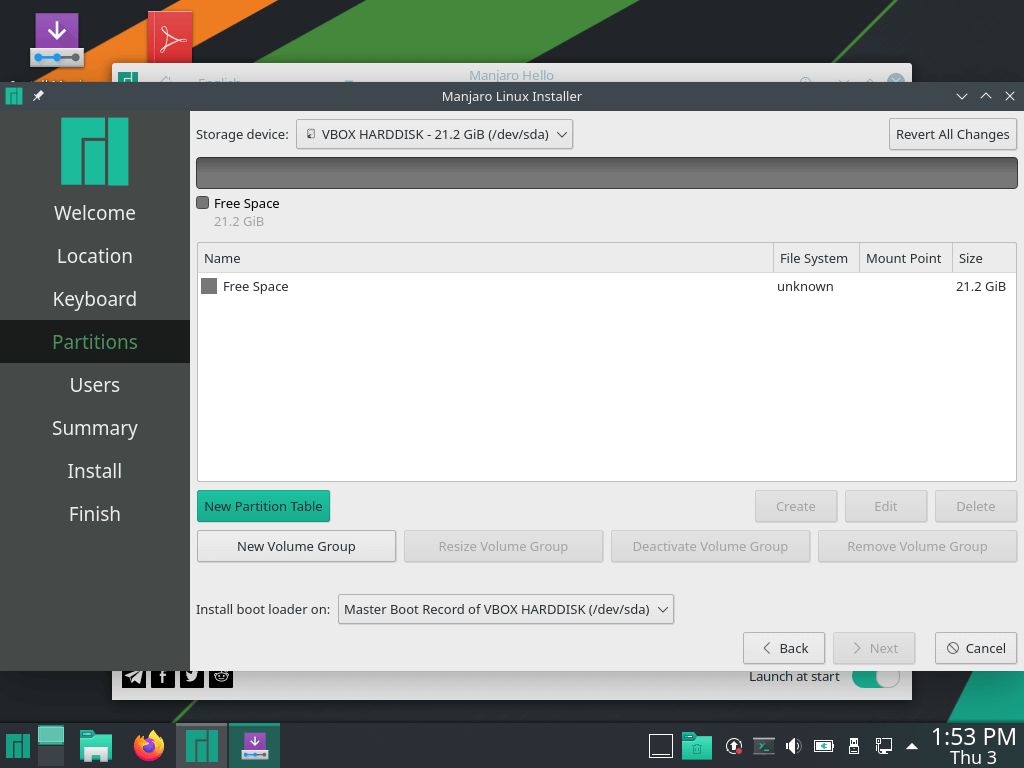Click the New Volume Group button
Image resolution: width=1024 pixels, height=768 pixels.
(x=296, y=546)
